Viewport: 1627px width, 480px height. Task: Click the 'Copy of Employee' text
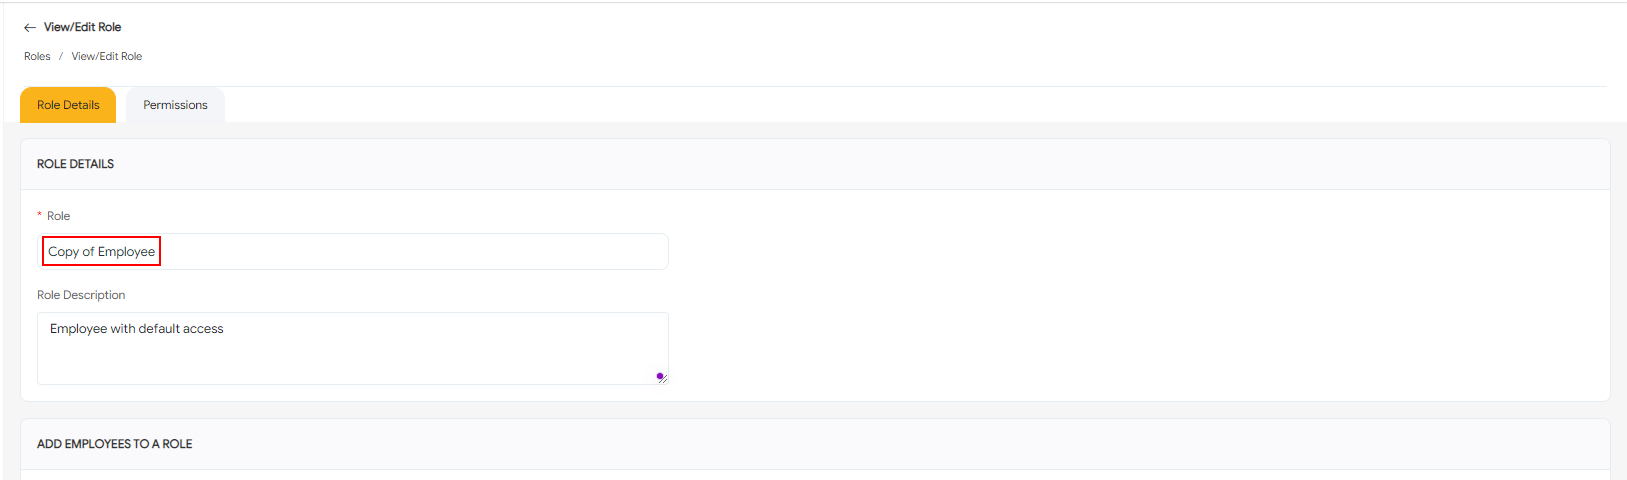[101, 252]
